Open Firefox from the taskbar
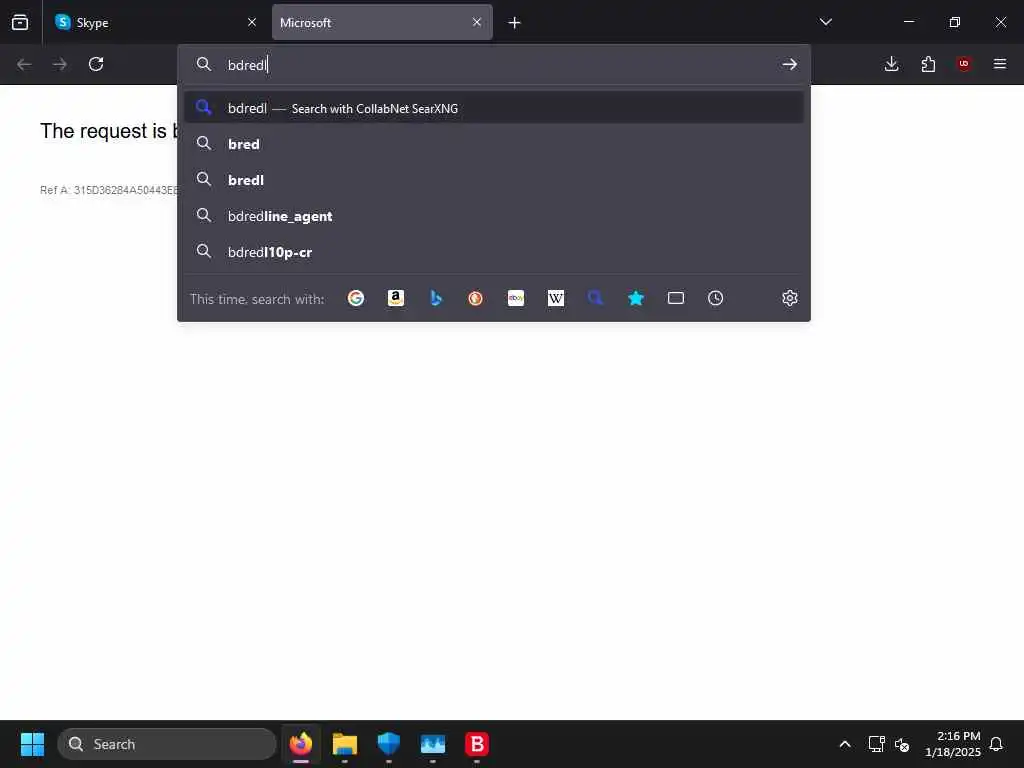 (x=301, y=744)
